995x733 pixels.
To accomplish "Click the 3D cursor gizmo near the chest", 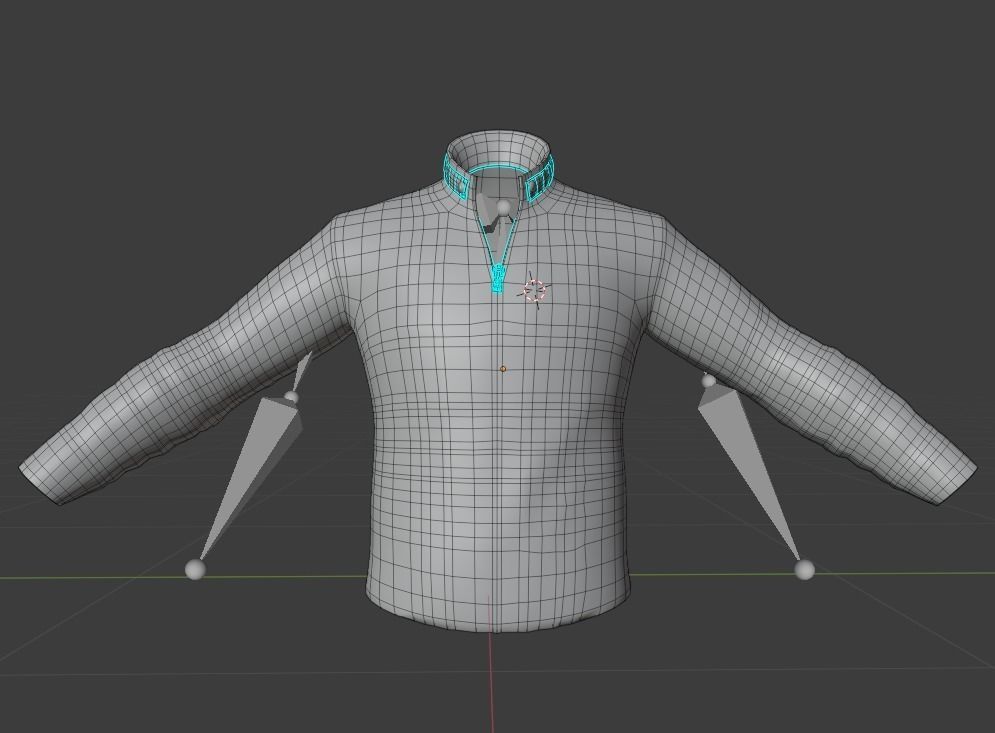I will click(x=533, y=290).
